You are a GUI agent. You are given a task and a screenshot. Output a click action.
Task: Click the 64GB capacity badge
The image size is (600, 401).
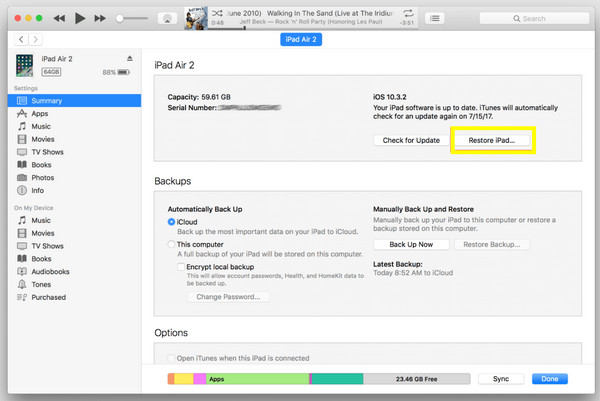51,72
